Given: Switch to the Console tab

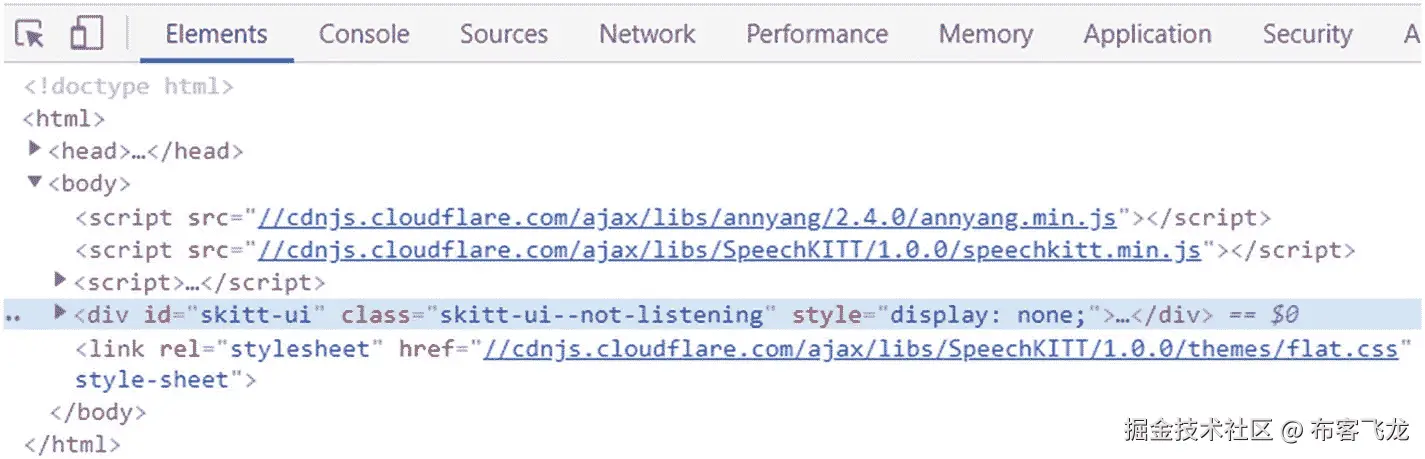Looking at the screenshot, I should (x=364, y=34).
